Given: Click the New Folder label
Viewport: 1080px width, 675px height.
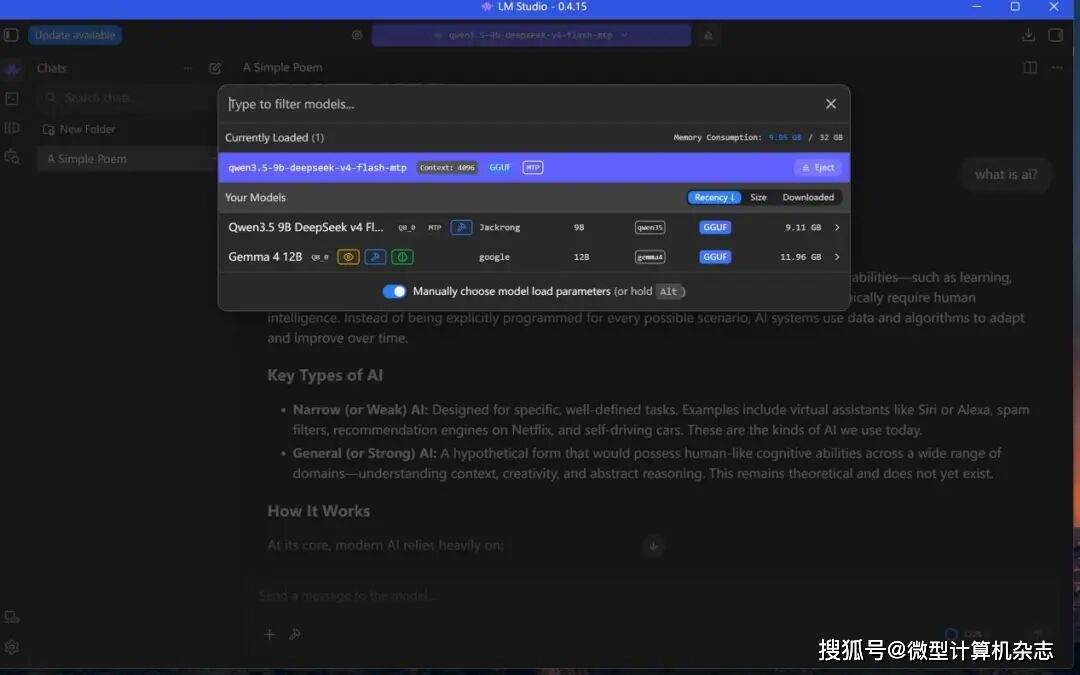Looking at the screenshot, I should [87, 129].
